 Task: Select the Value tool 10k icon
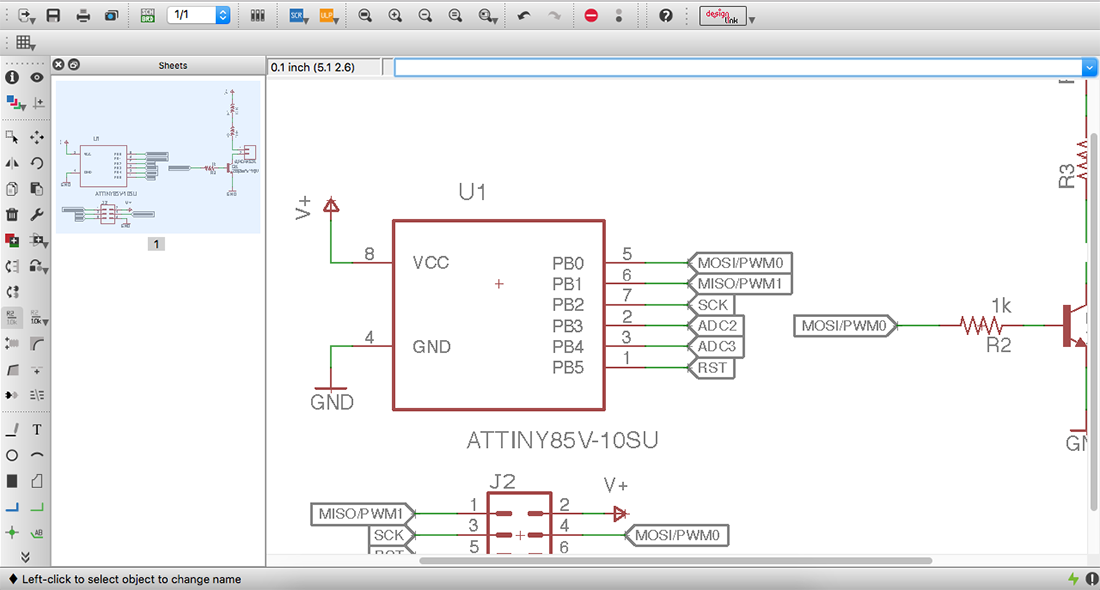[x=39, y=319]
